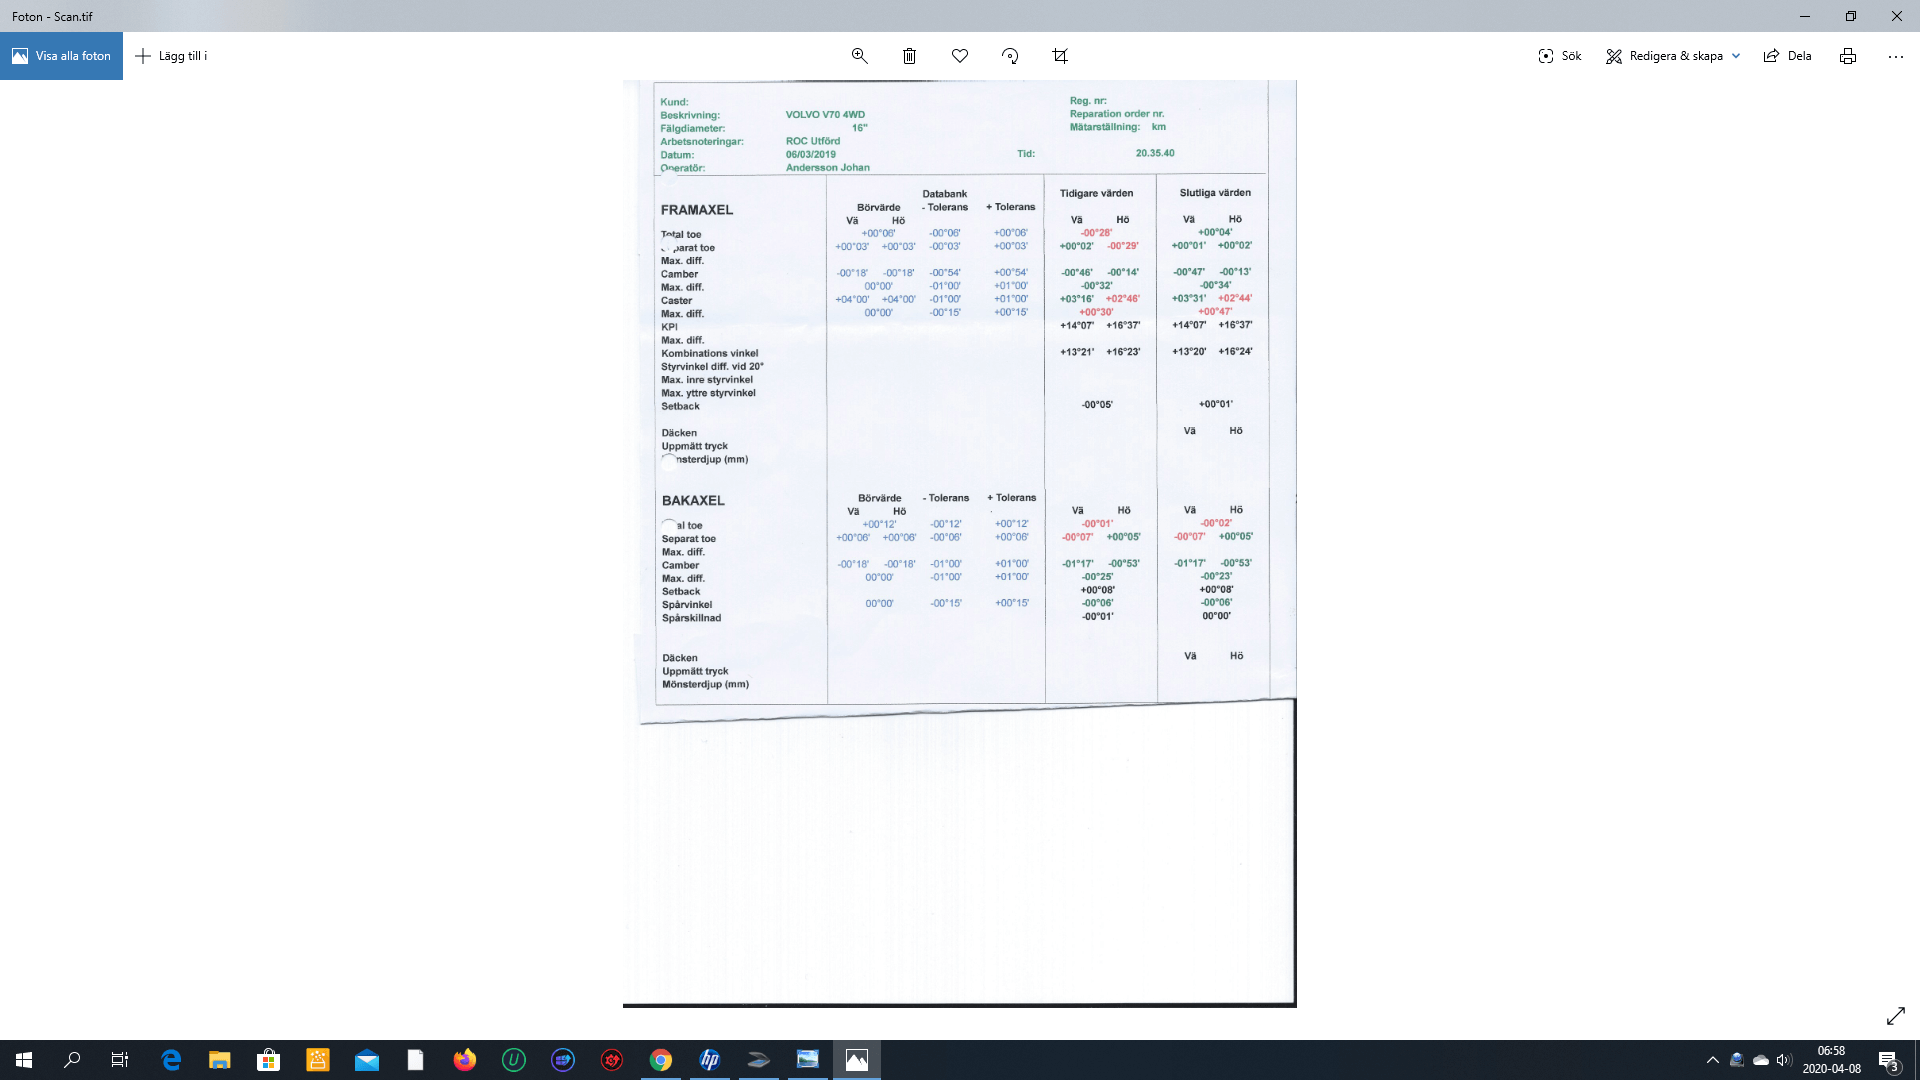Image resolution: width=1920 pixels, height=1080 pixels.
Task: Click the scanned alignment report image
Action: (x=960, y=400)
